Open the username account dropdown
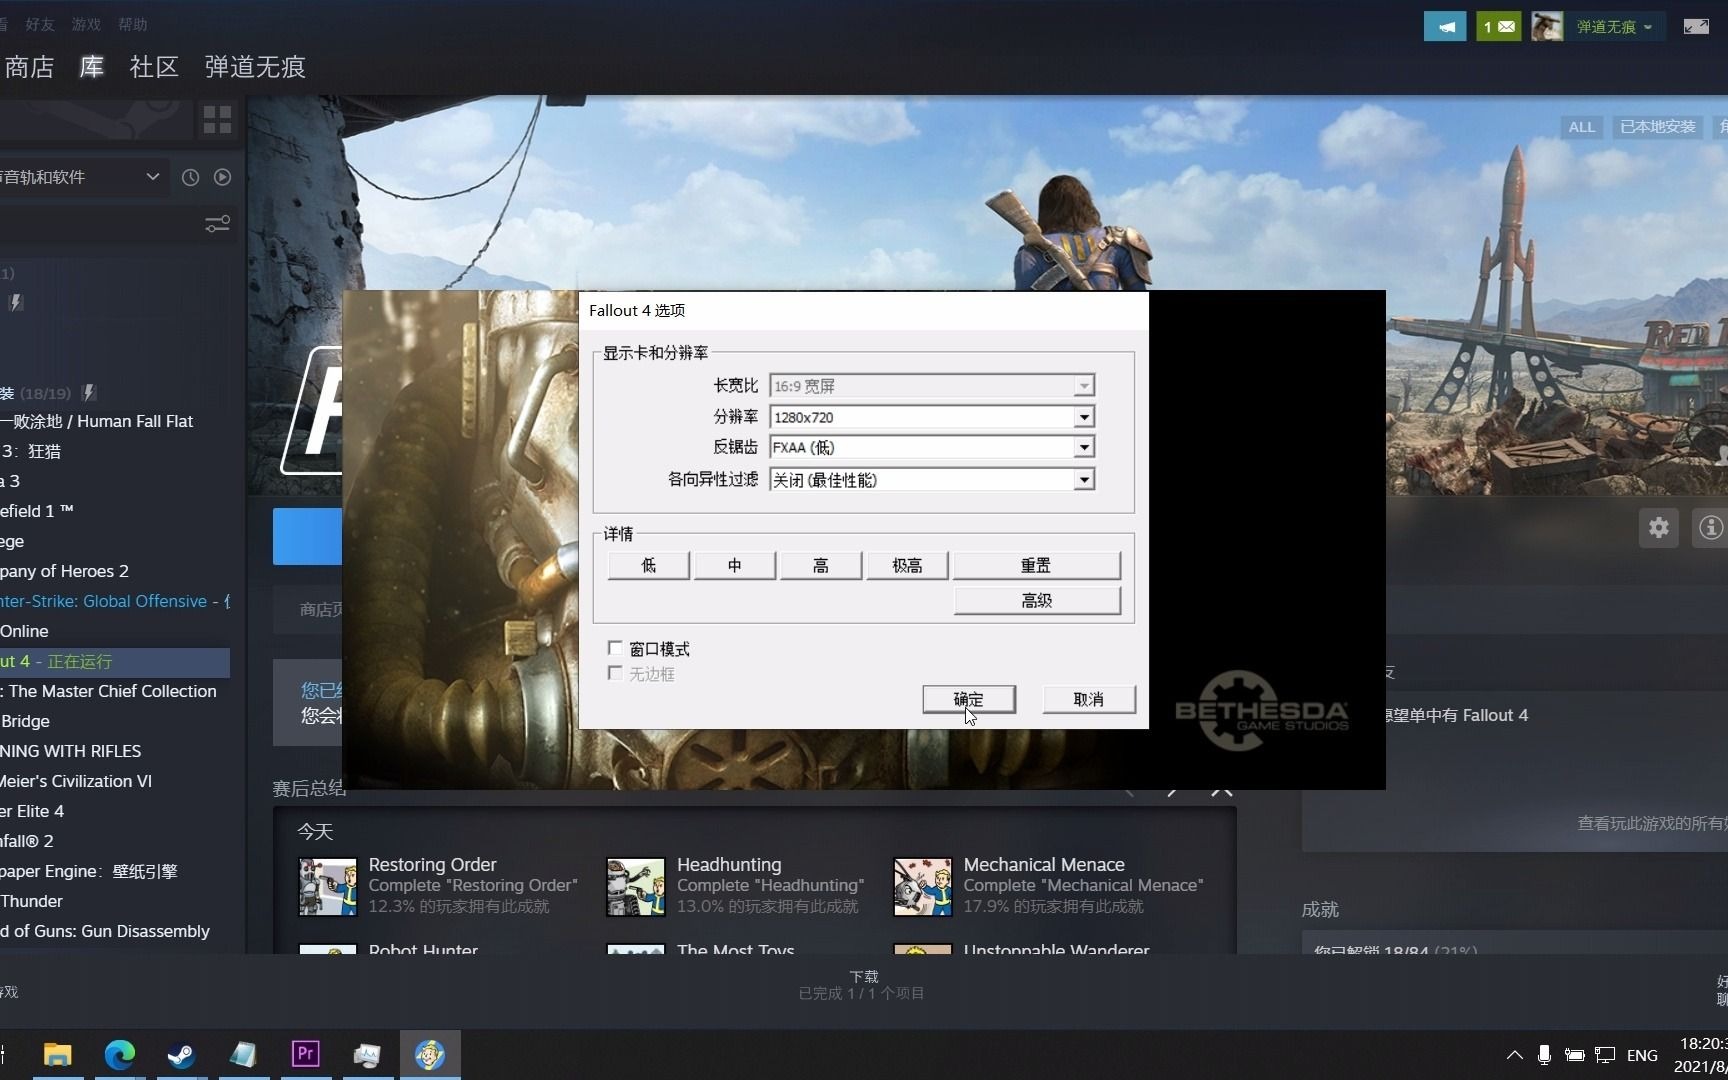This screenshot has height=1080, width=1728. [1614, 27]
